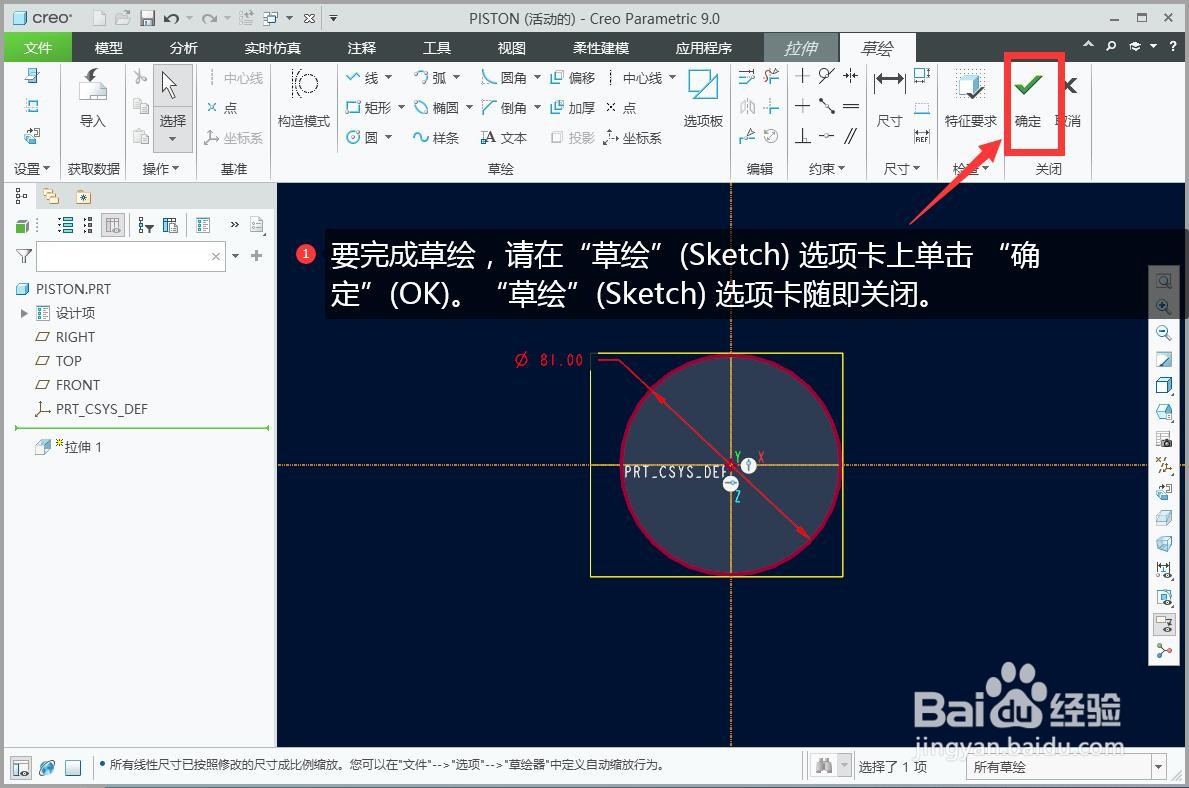This screenshot has width=1189, height=788.
Task: Select the 样条 spline tool
Action: click(x=436, y=137)
